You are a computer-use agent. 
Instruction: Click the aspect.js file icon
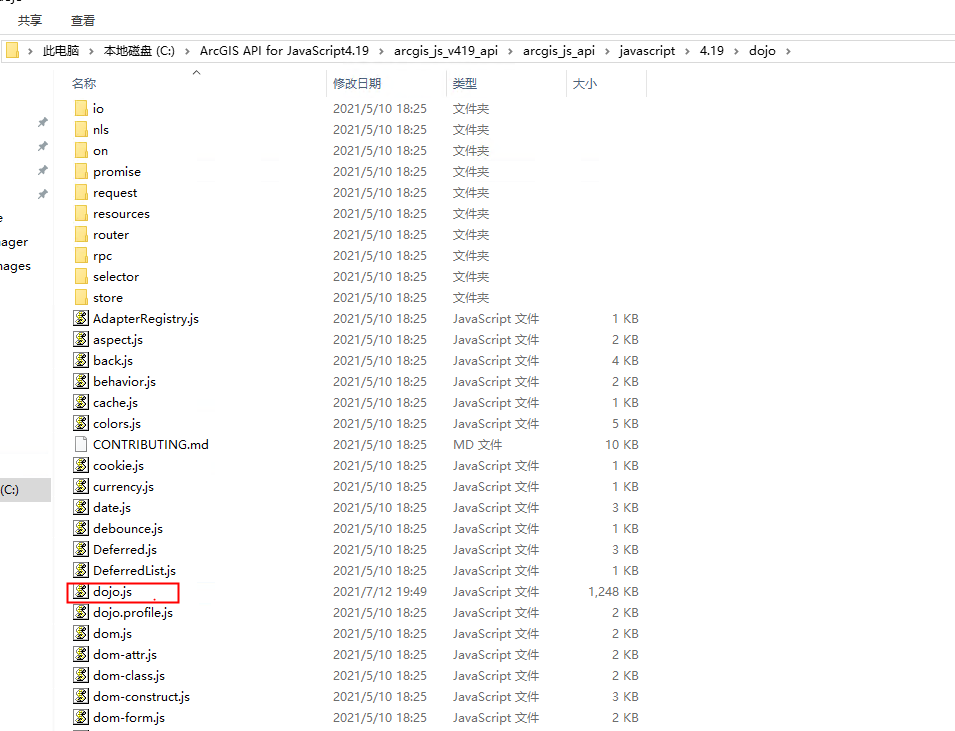pos(81,339)
